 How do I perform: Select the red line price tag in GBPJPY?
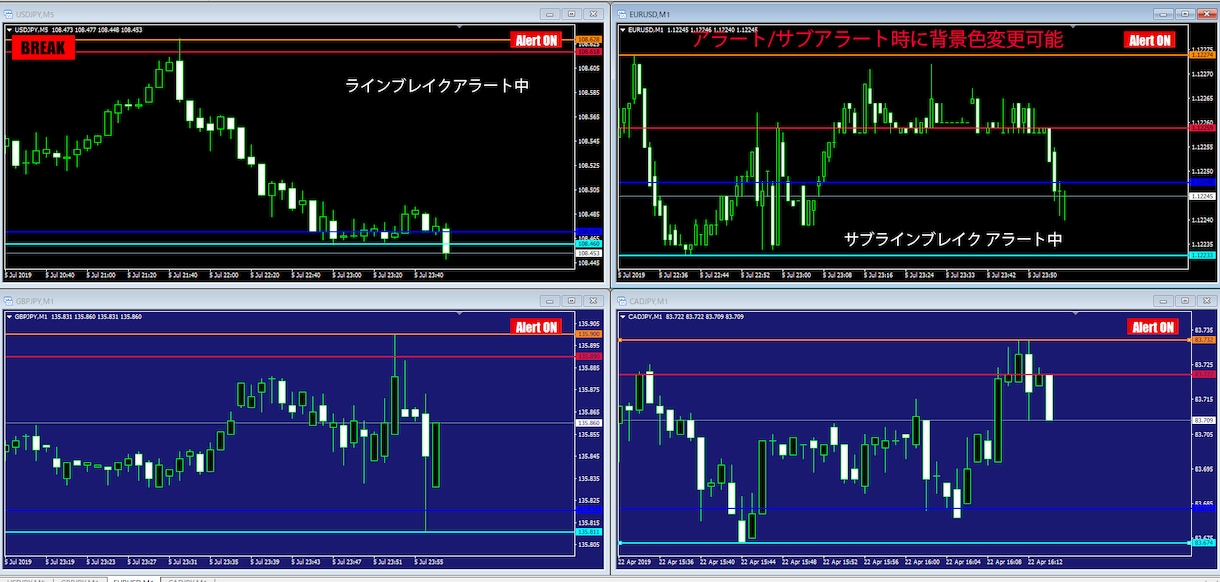(x=588, y=356)
